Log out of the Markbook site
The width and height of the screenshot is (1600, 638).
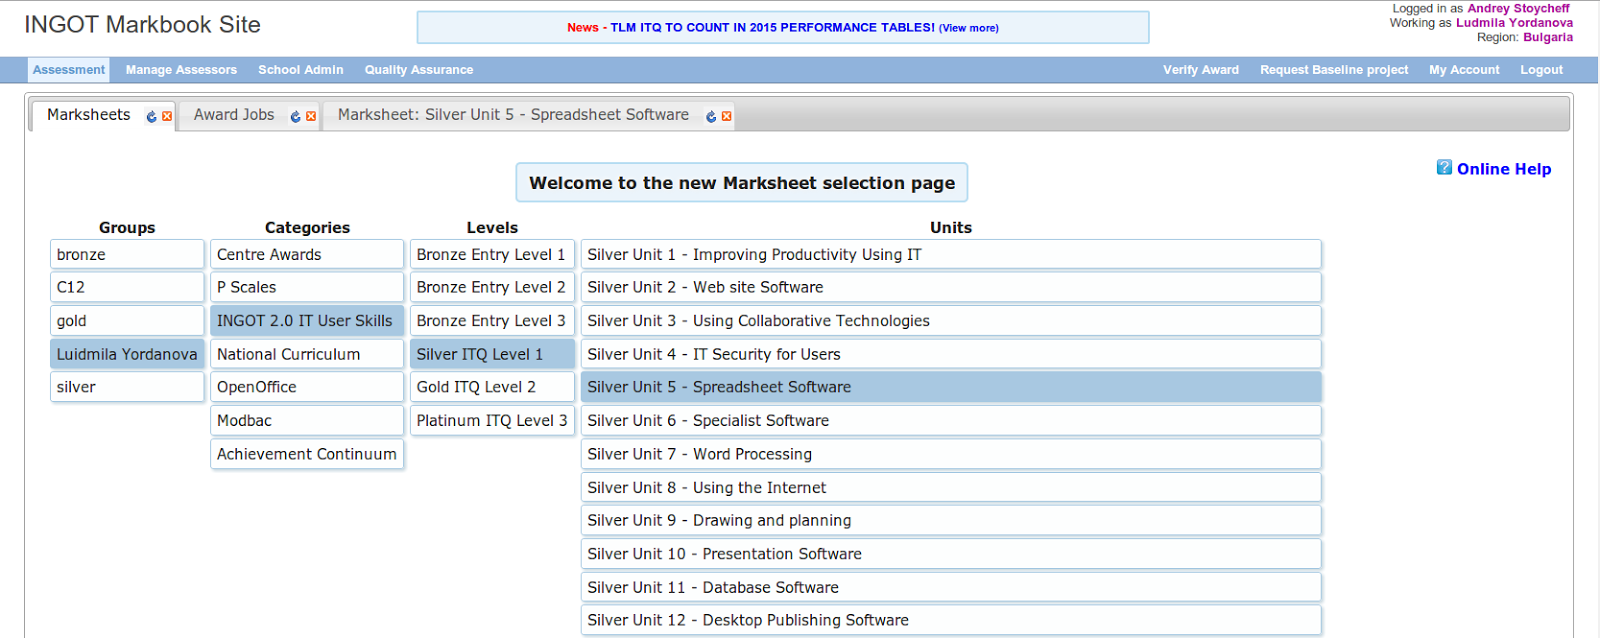1541,70
